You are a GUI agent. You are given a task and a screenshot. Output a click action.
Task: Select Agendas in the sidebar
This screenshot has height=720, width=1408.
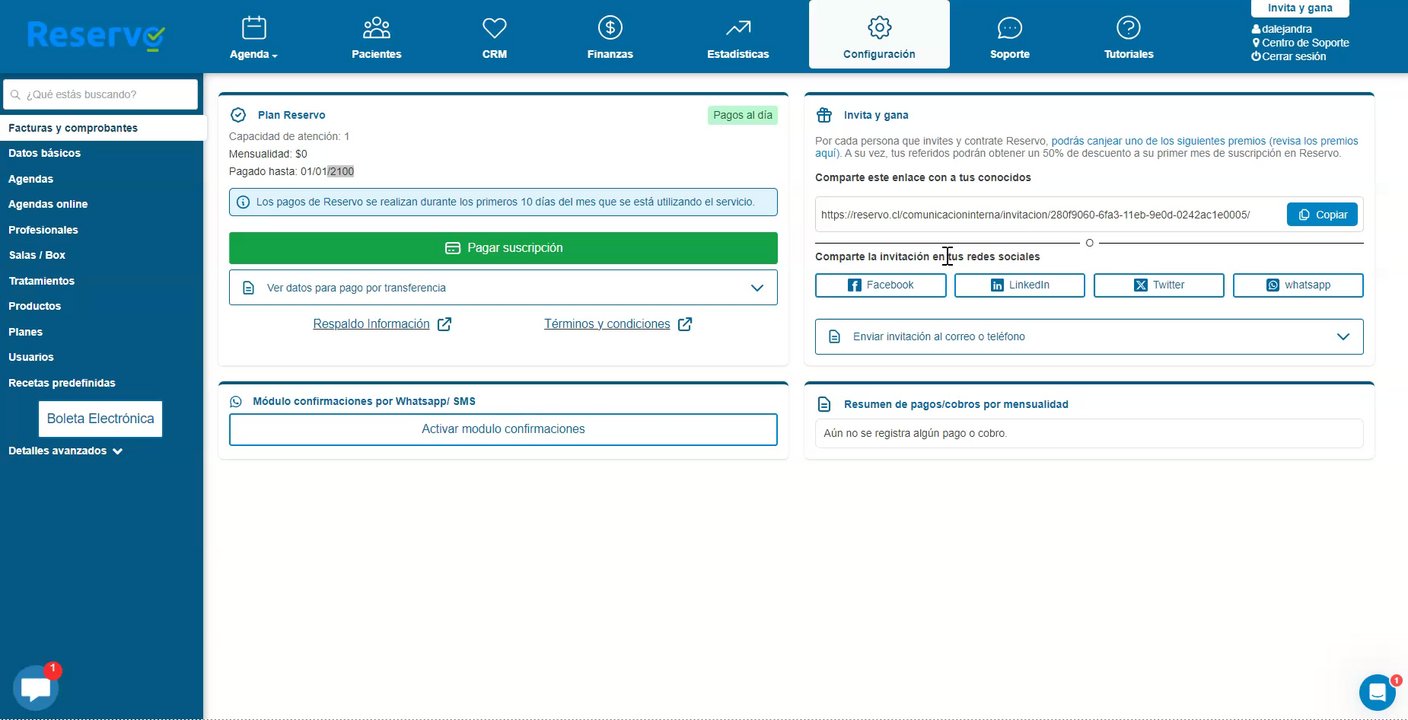pos(31,179)
